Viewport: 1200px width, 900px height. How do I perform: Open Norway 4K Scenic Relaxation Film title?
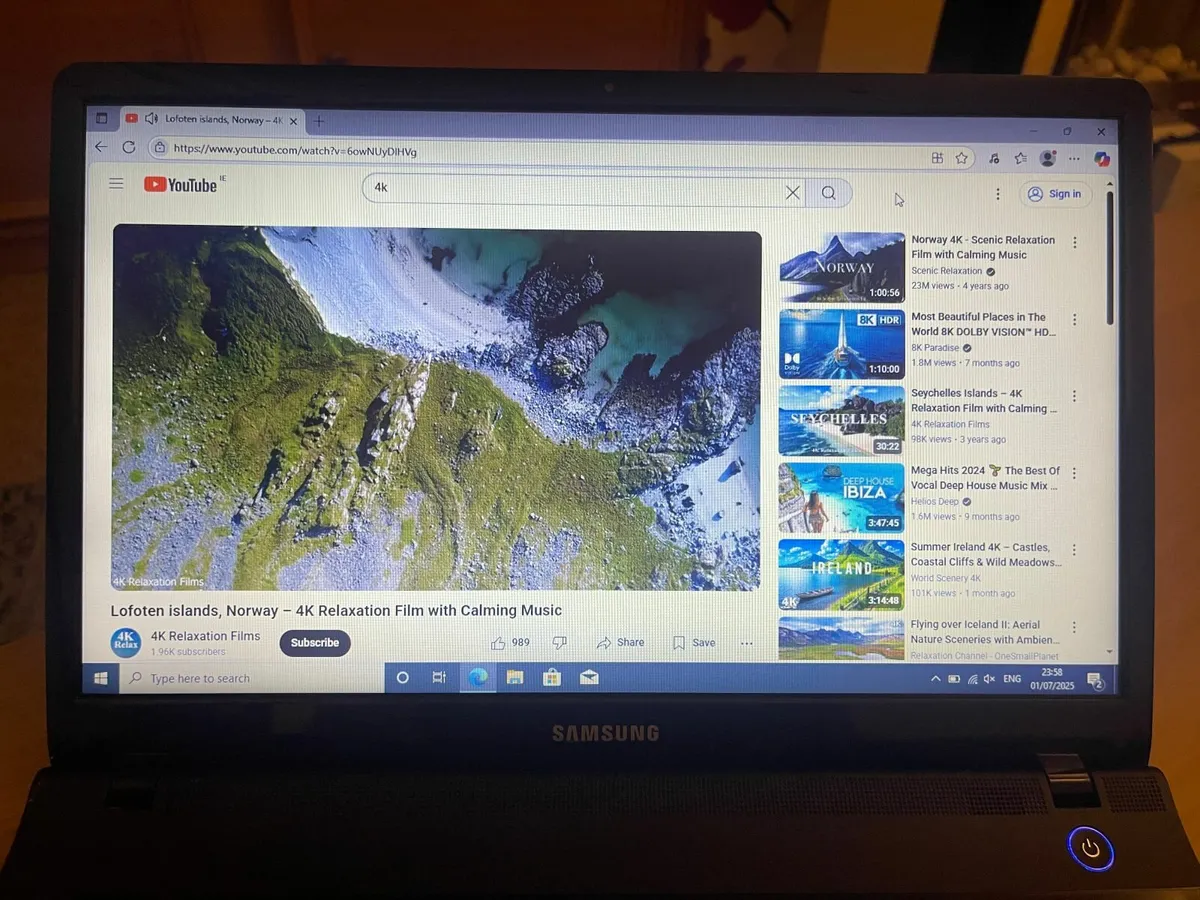click(983, 247)
